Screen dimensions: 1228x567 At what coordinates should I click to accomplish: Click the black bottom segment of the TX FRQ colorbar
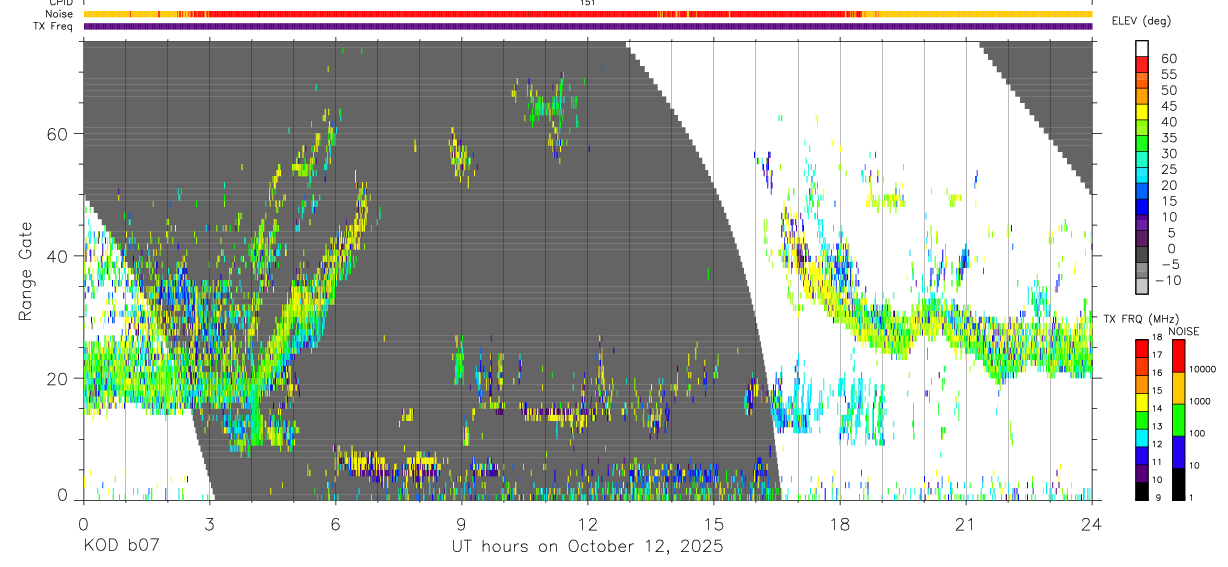(1142, 491)
